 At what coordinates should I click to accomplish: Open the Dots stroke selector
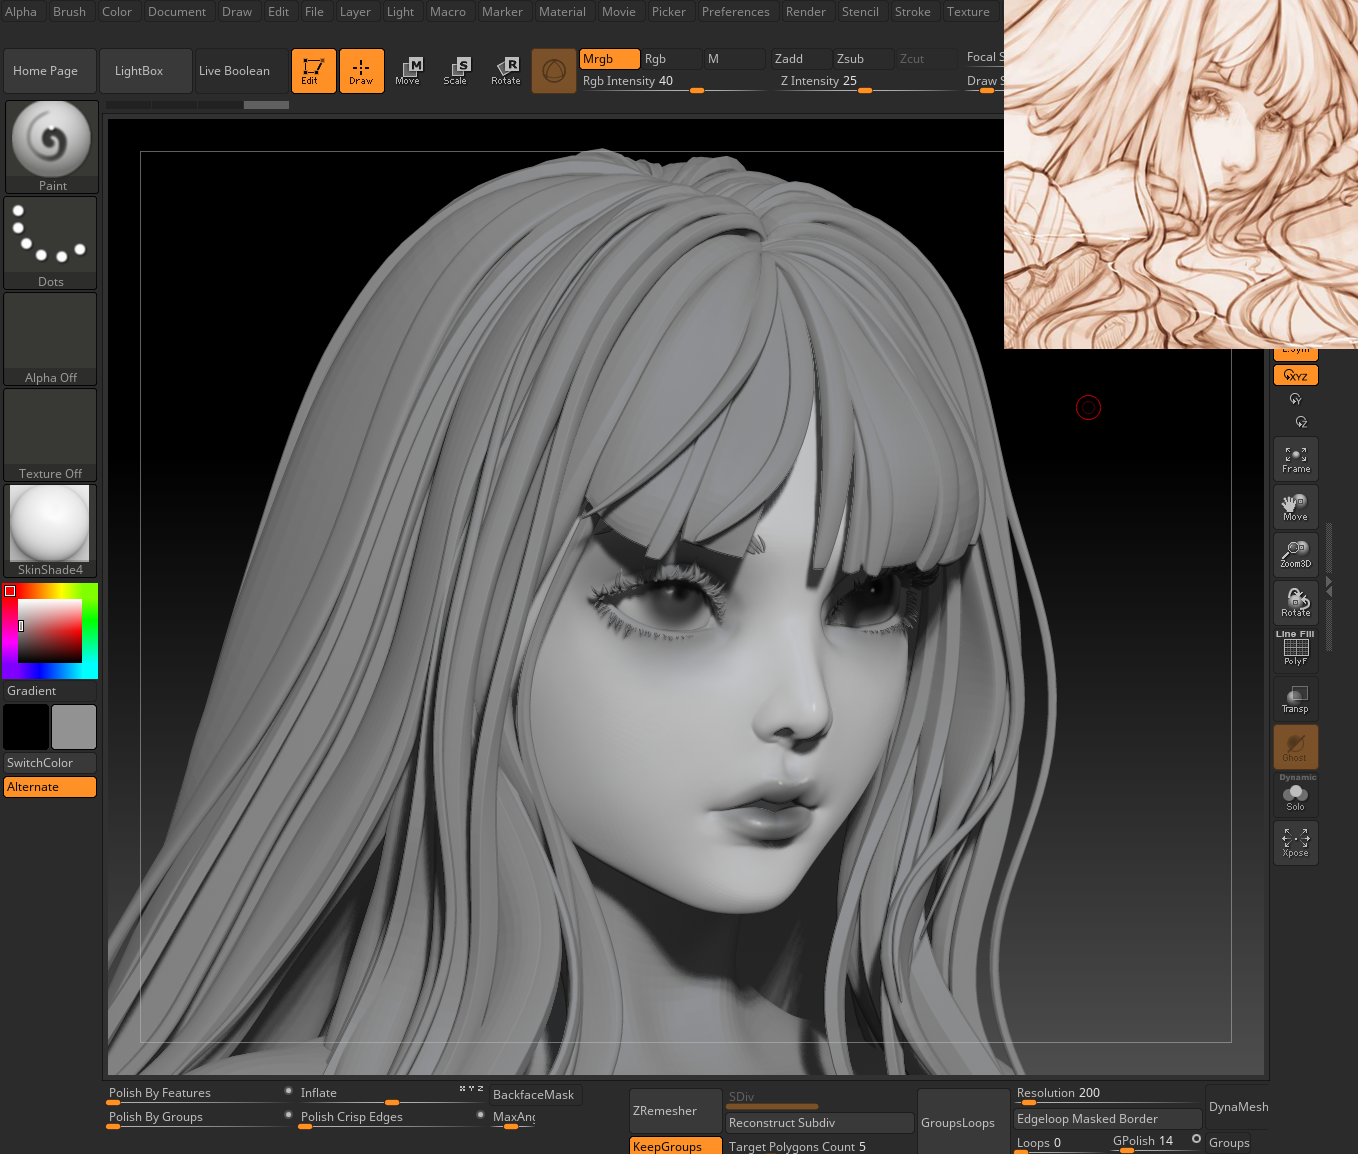pyautogui.click(x=50, y=243)
